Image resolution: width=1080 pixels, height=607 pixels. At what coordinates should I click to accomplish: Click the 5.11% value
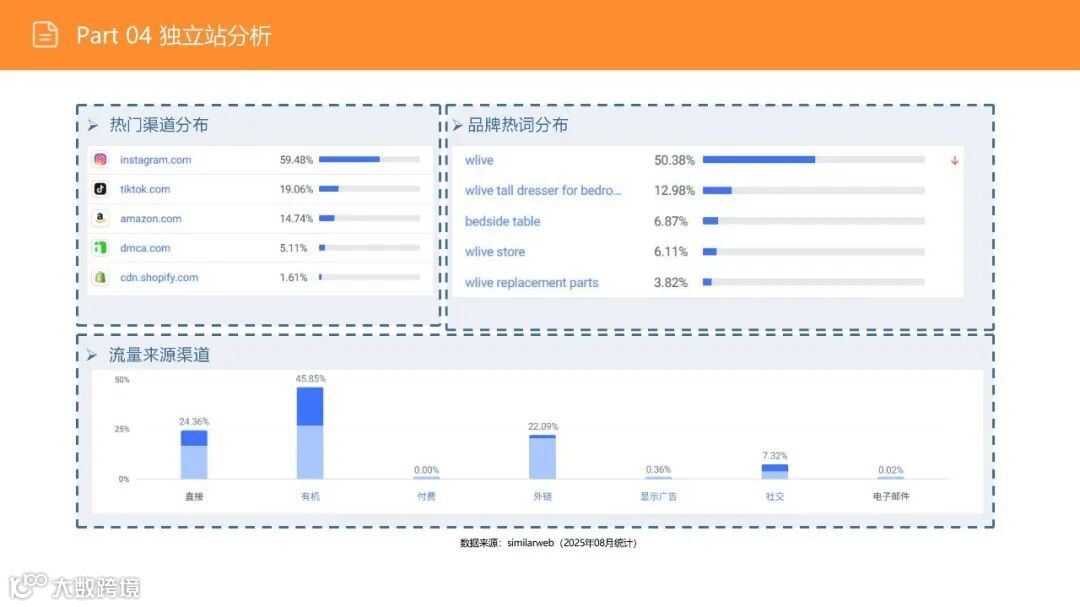click(x=293, y=248)
